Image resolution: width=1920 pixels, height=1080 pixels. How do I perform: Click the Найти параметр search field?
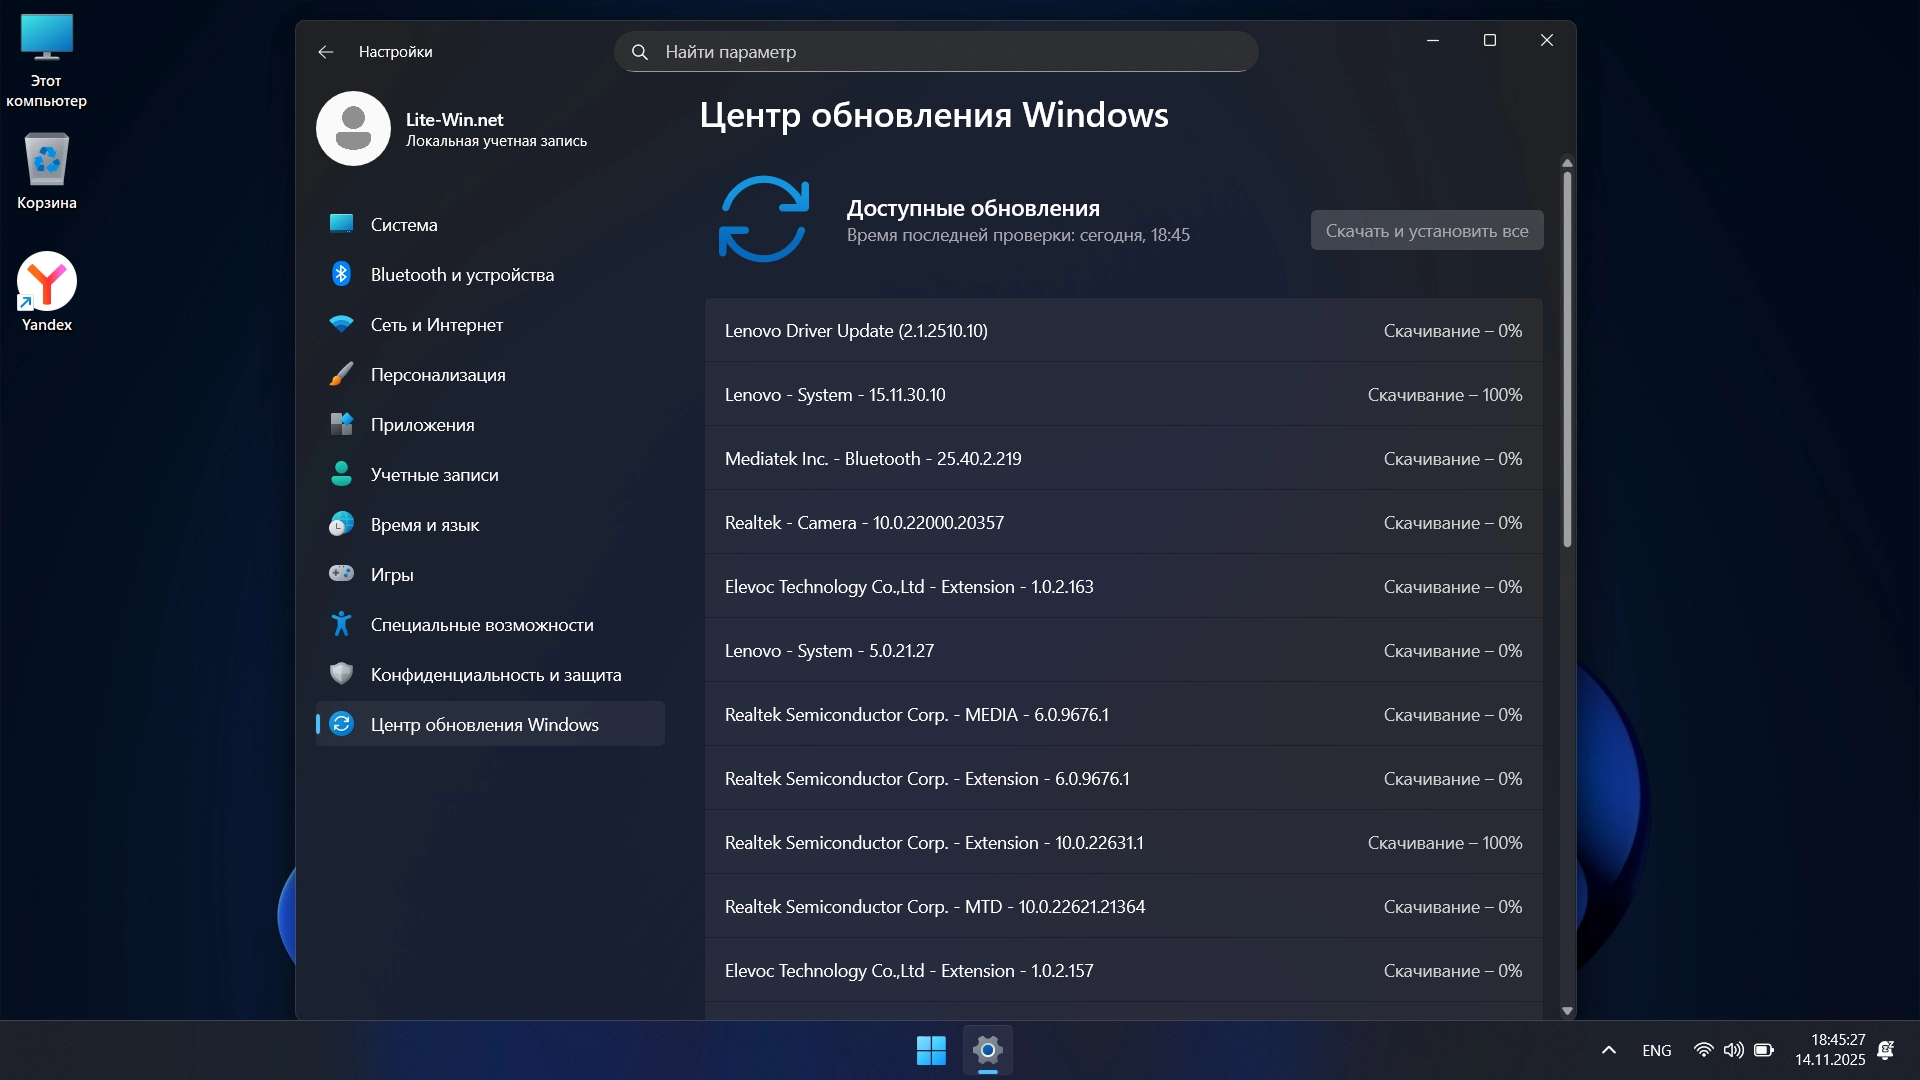(x=935, y=52)
